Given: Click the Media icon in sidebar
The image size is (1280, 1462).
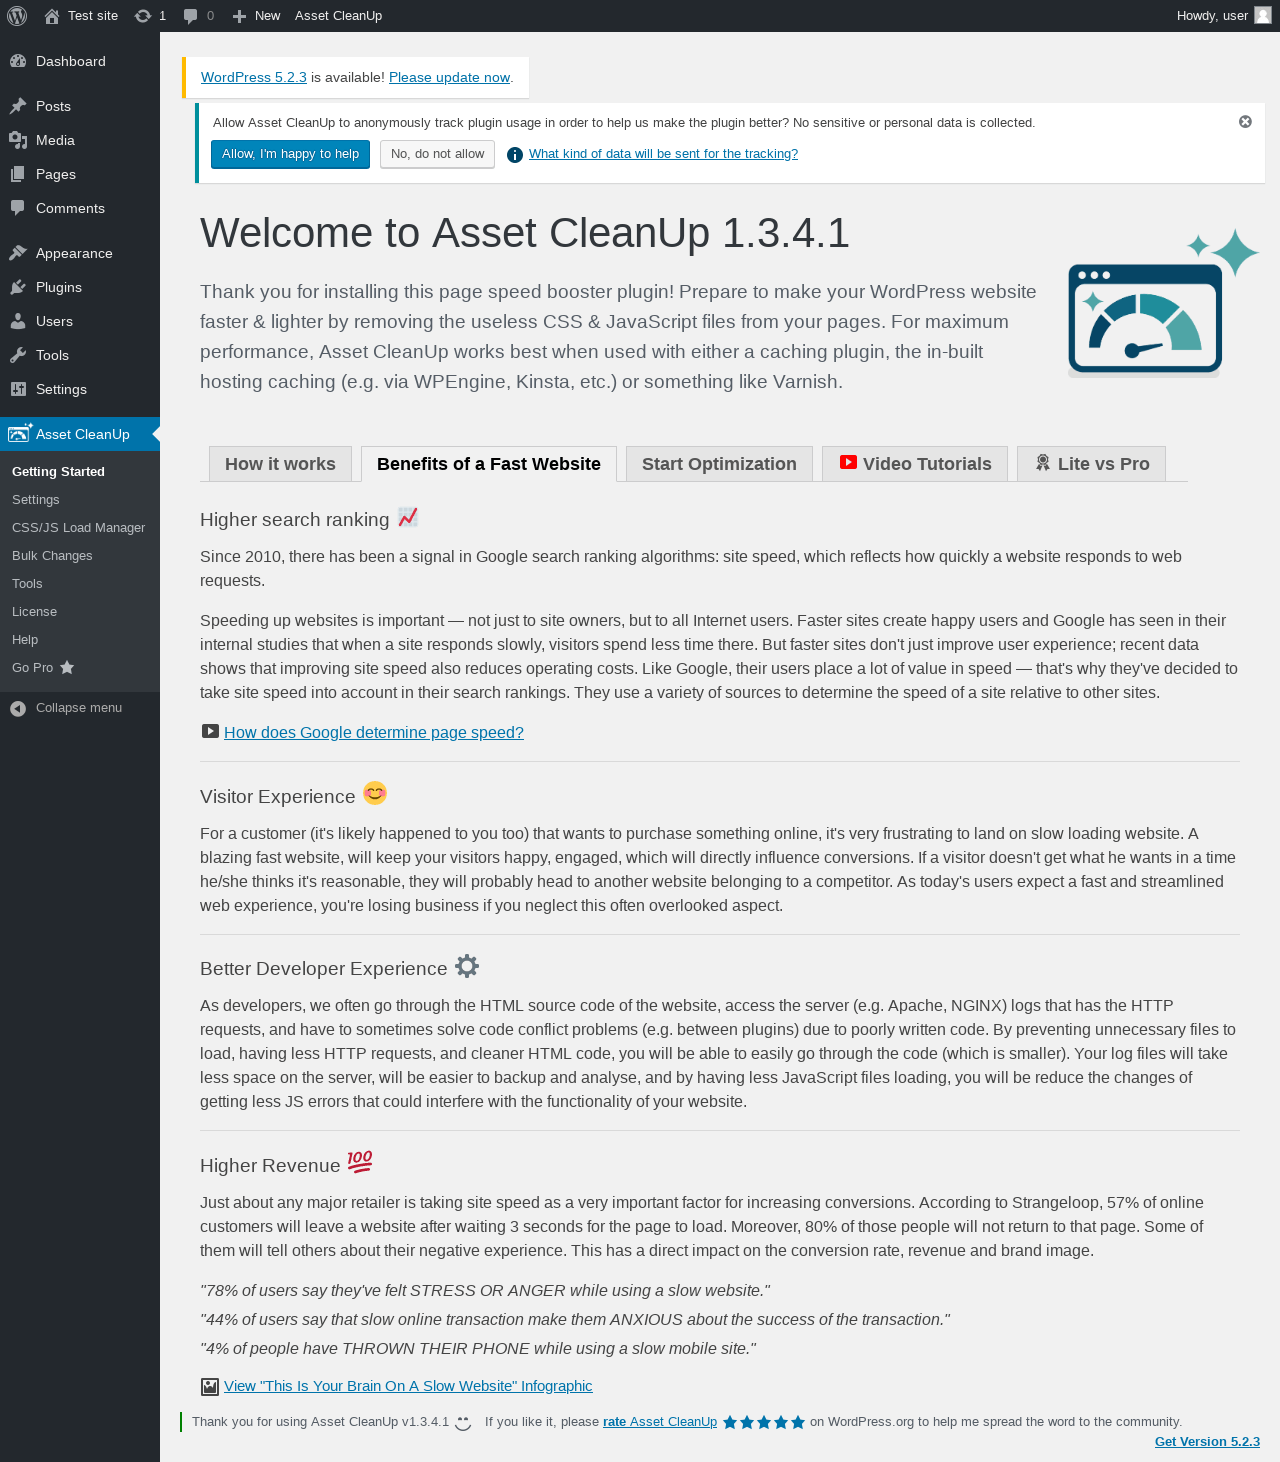Looking at the screenshot, I should point(18,140).
